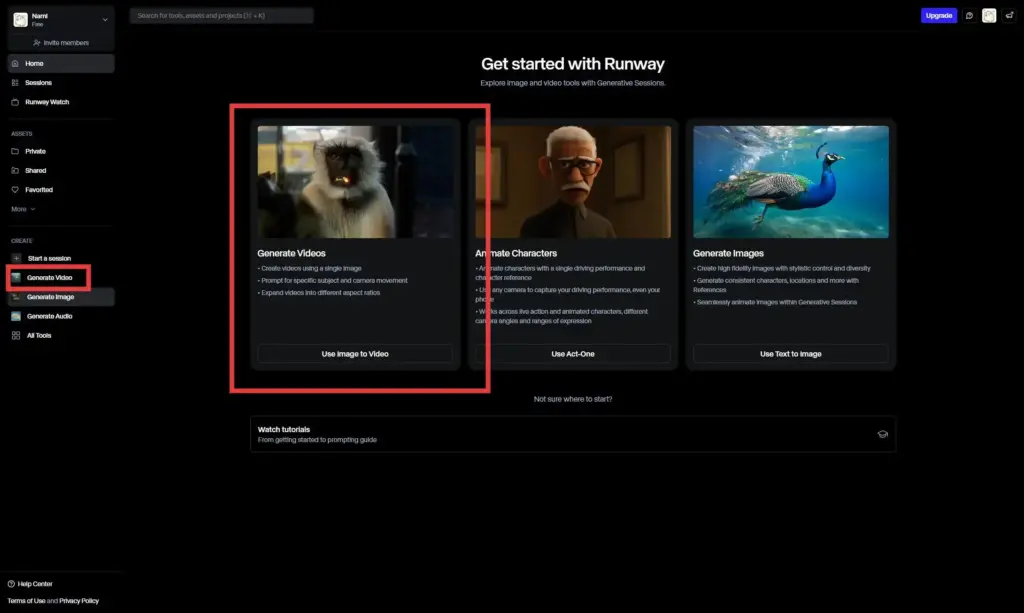Click the Runway Watch icon
Viewport: 1024px width, 613px height.
(15, 102)
